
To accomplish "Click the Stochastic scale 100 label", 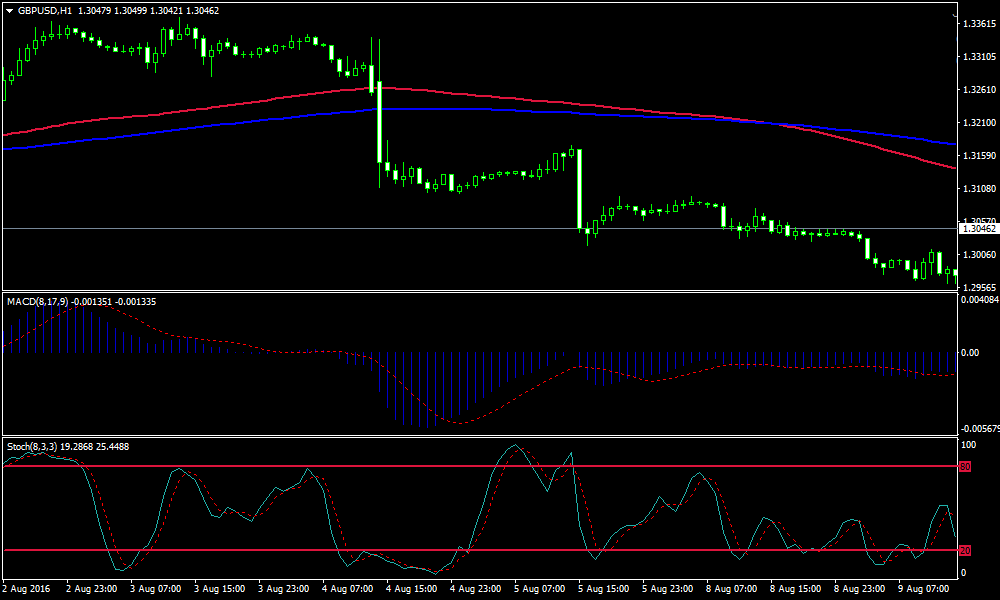I will point(968,443).
